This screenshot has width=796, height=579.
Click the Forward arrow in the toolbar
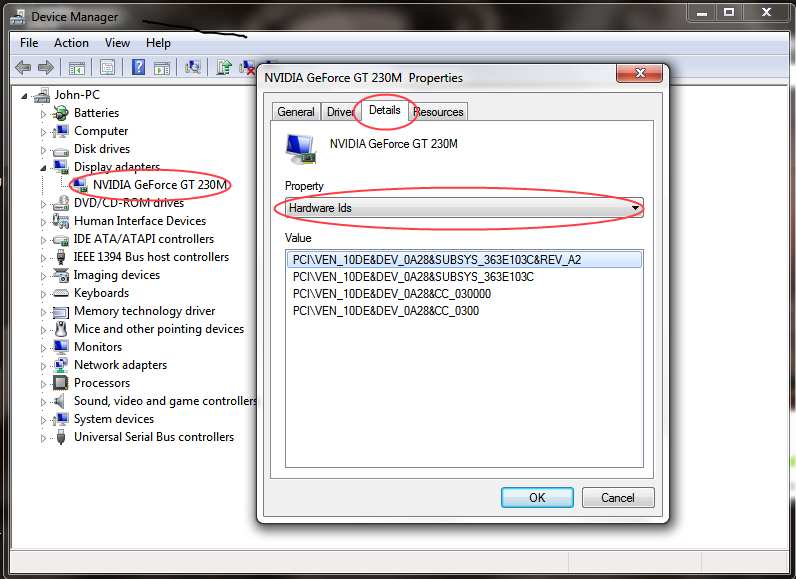pyautogui.click(x=46, y=67)
